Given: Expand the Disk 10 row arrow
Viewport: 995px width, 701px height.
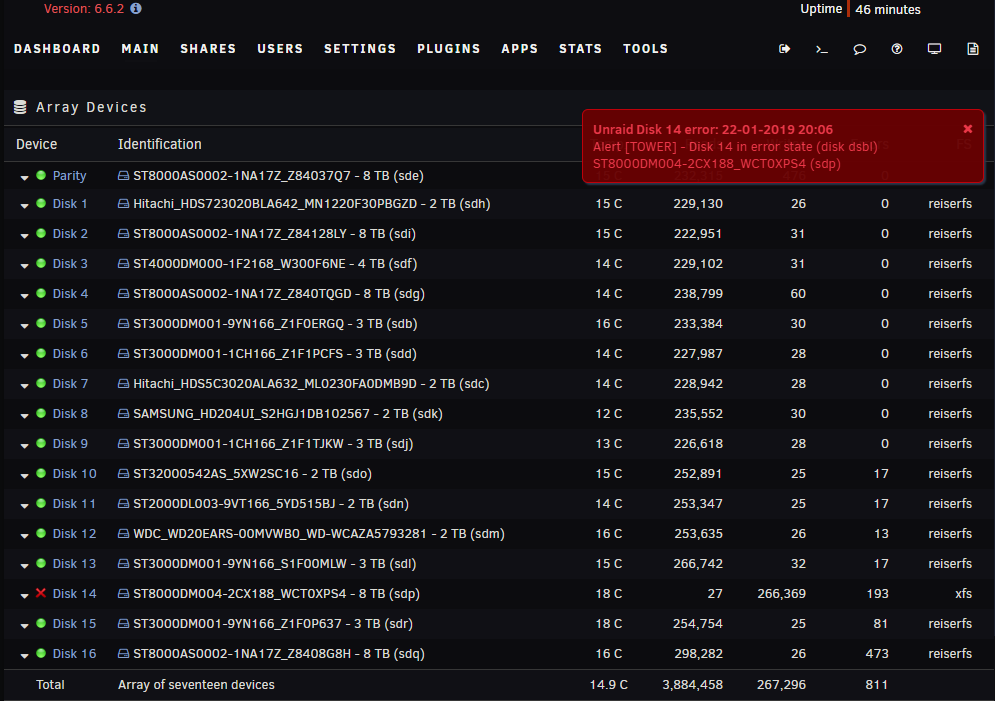Looking at the screenshot, I should point(24,476).
